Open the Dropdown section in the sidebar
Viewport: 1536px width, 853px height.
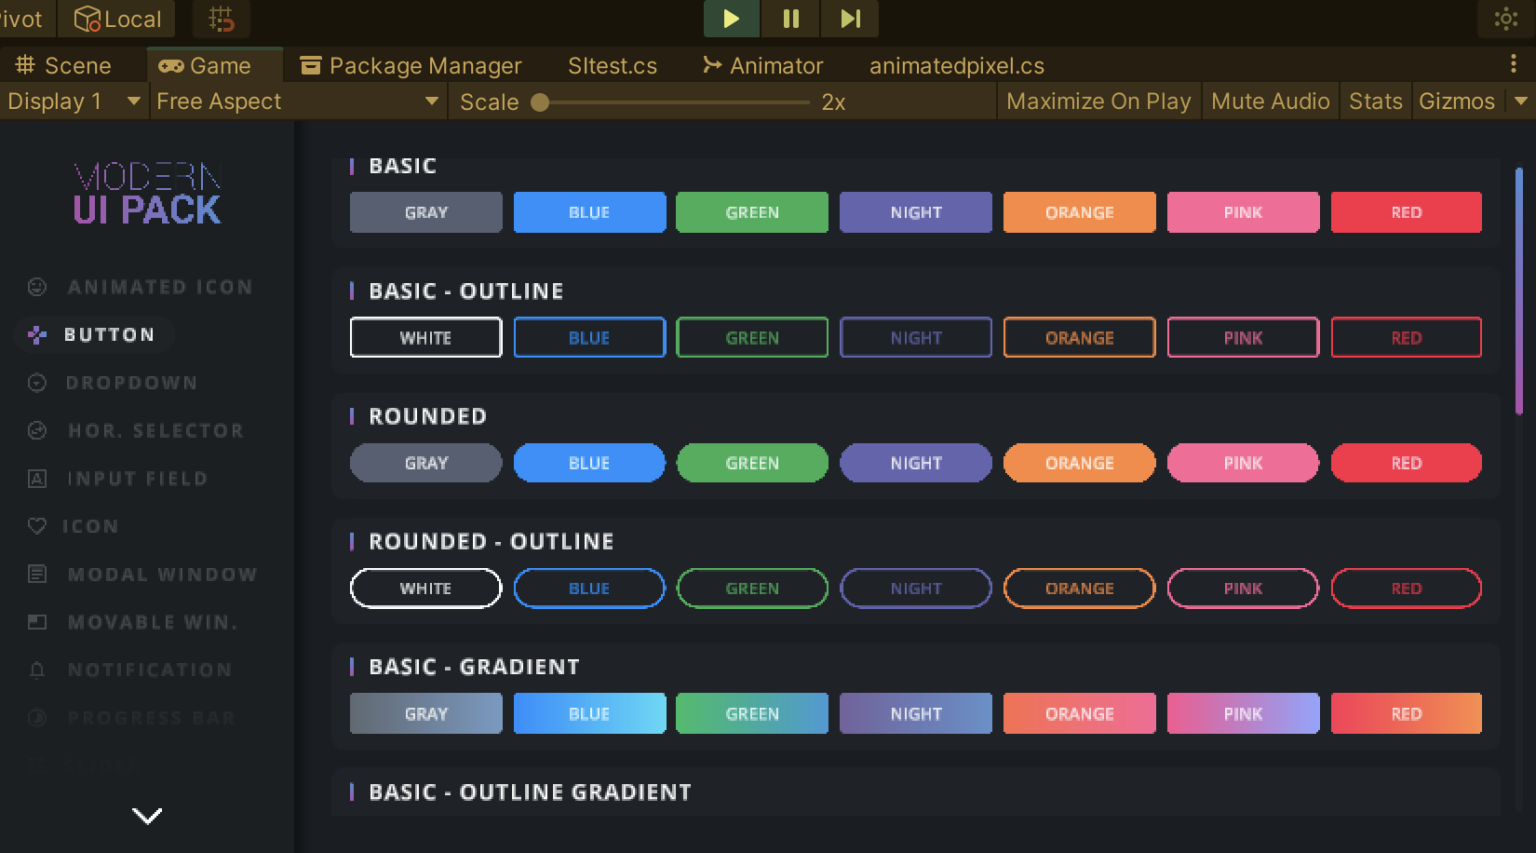click(x=132, y=382)
